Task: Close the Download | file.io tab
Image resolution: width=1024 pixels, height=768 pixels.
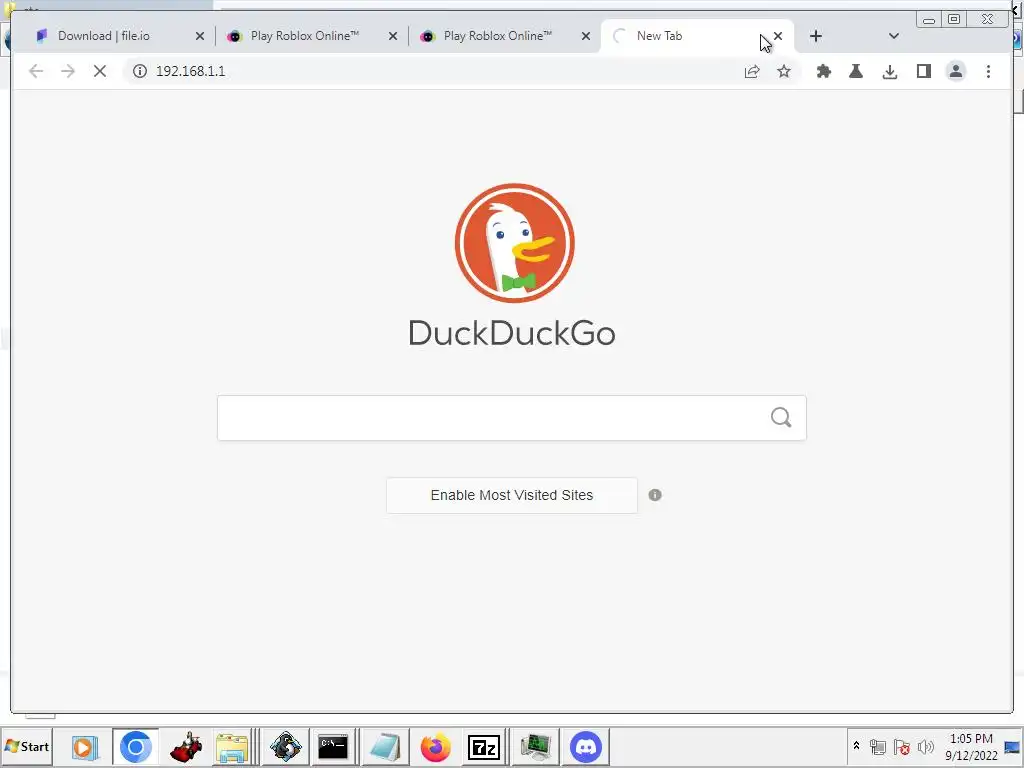Action: point(200,37)
